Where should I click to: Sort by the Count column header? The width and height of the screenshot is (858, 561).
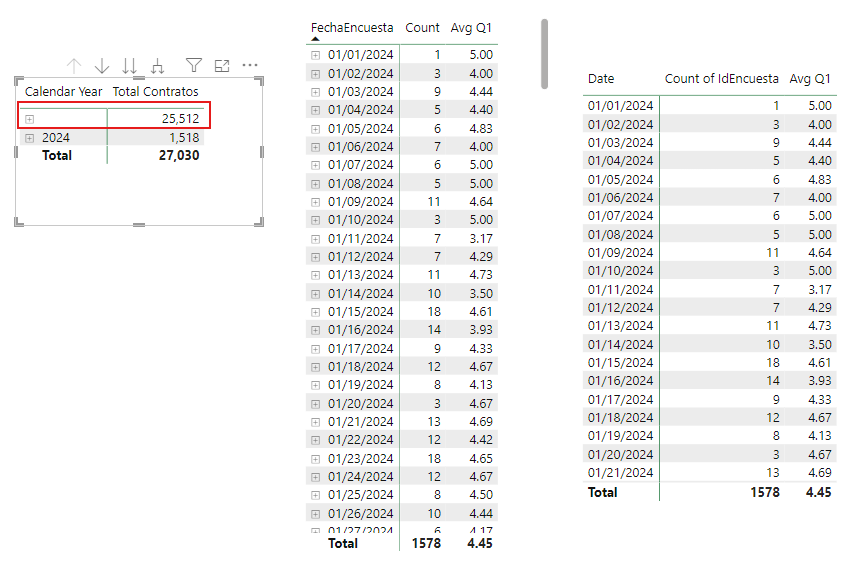click(x=422, y=28)
